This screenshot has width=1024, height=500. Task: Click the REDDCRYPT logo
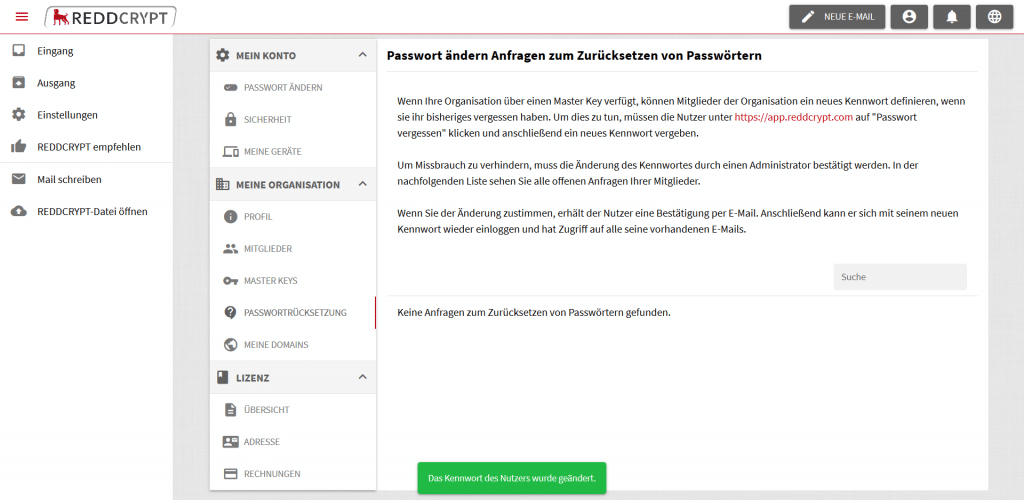pos(111,16)
